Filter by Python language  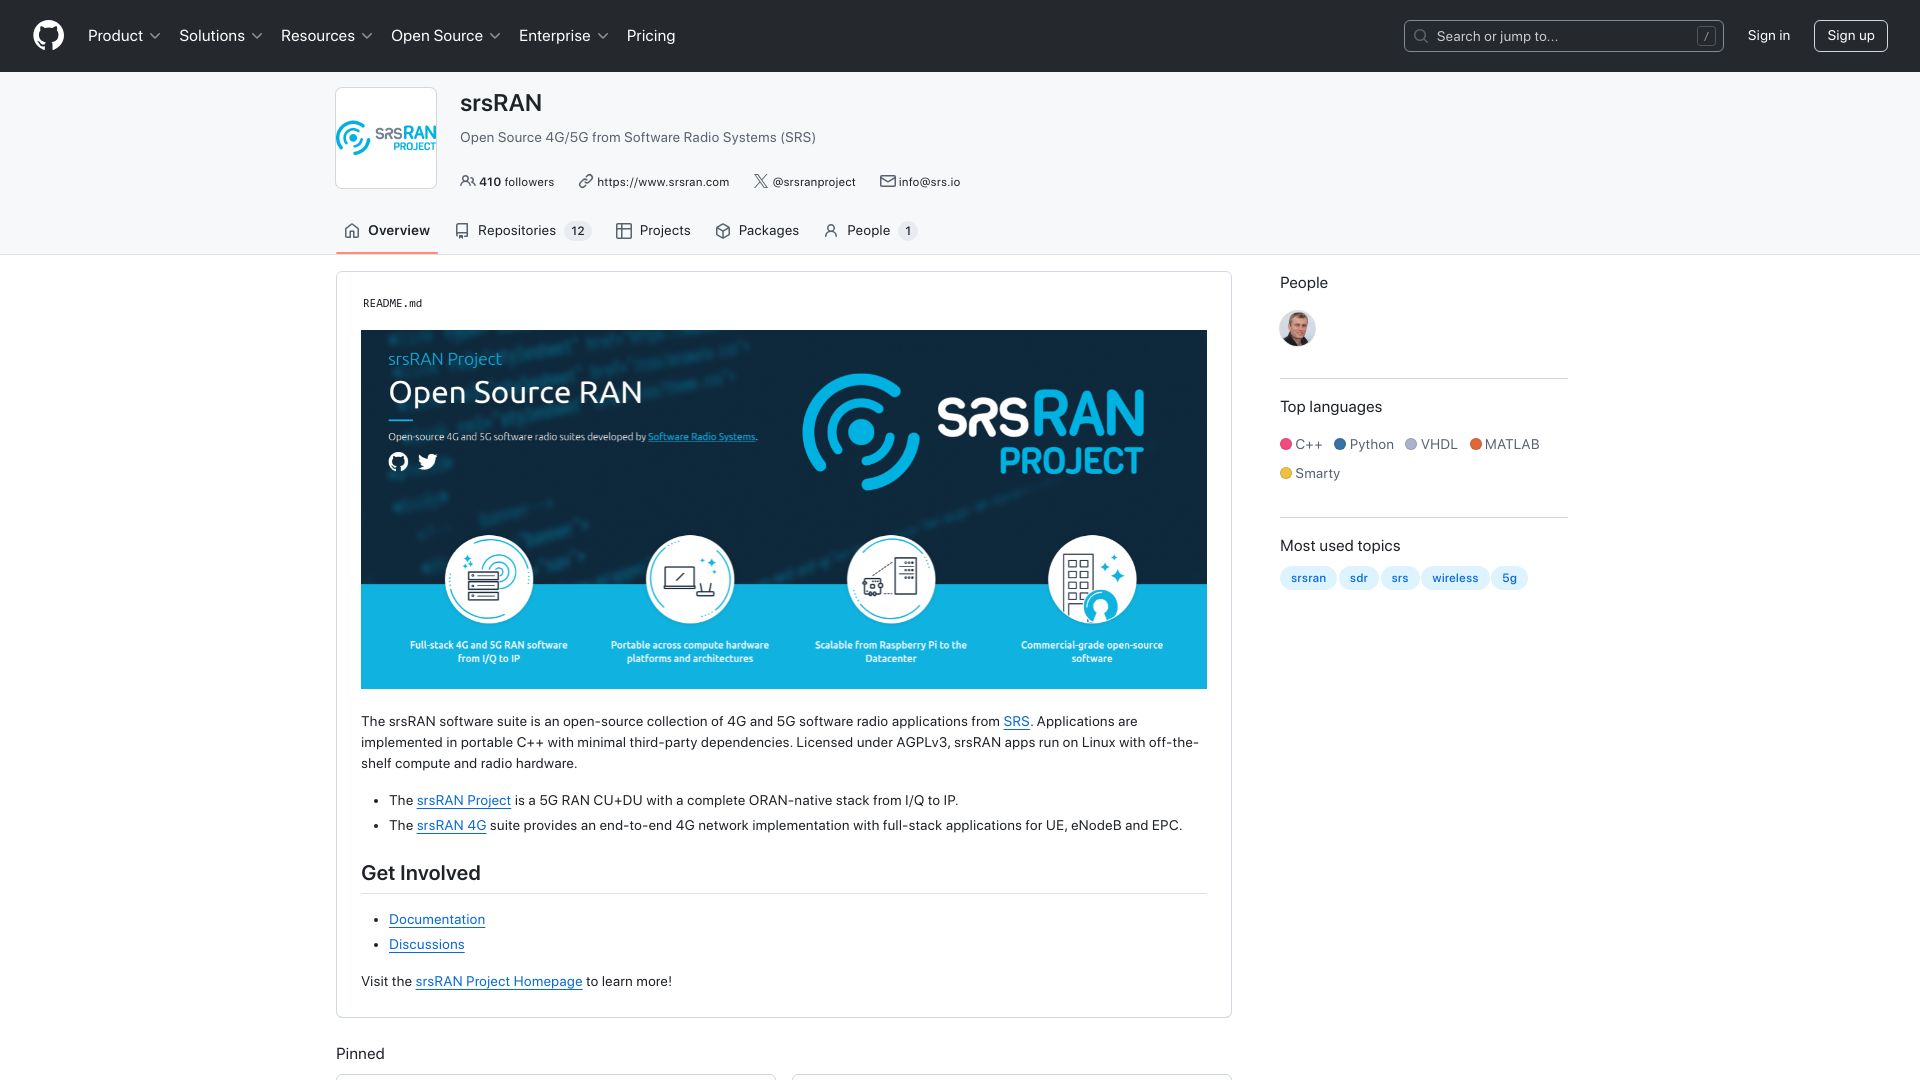(x=1364, y=444)
